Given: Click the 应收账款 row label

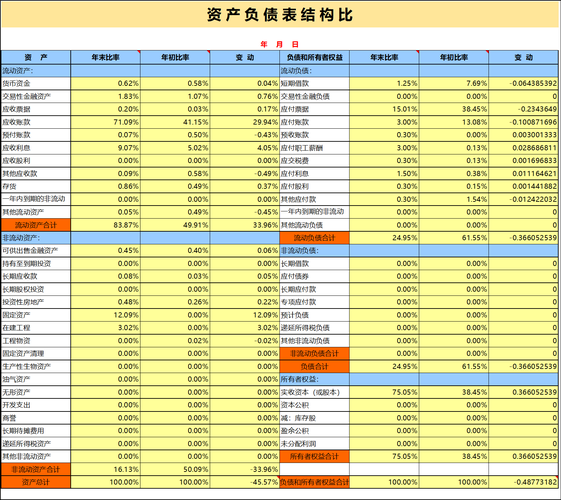Looking at the screenshot, I should tap(36, 122).
